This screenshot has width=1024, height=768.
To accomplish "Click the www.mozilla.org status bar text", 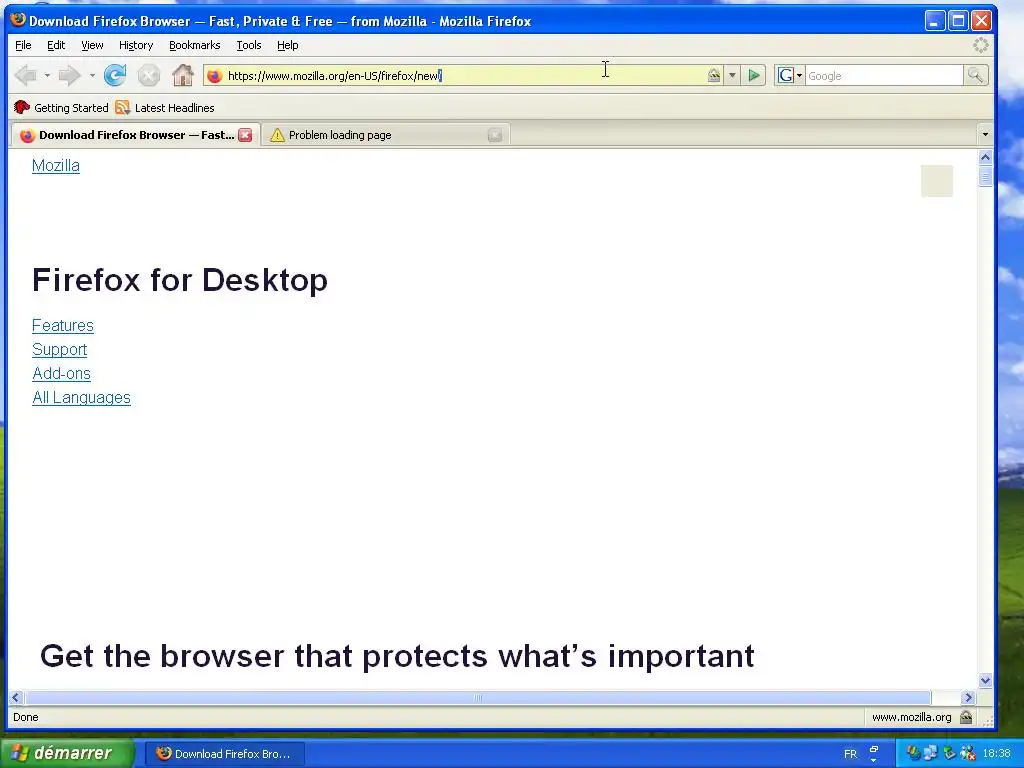I will click(x=912, y=717).
